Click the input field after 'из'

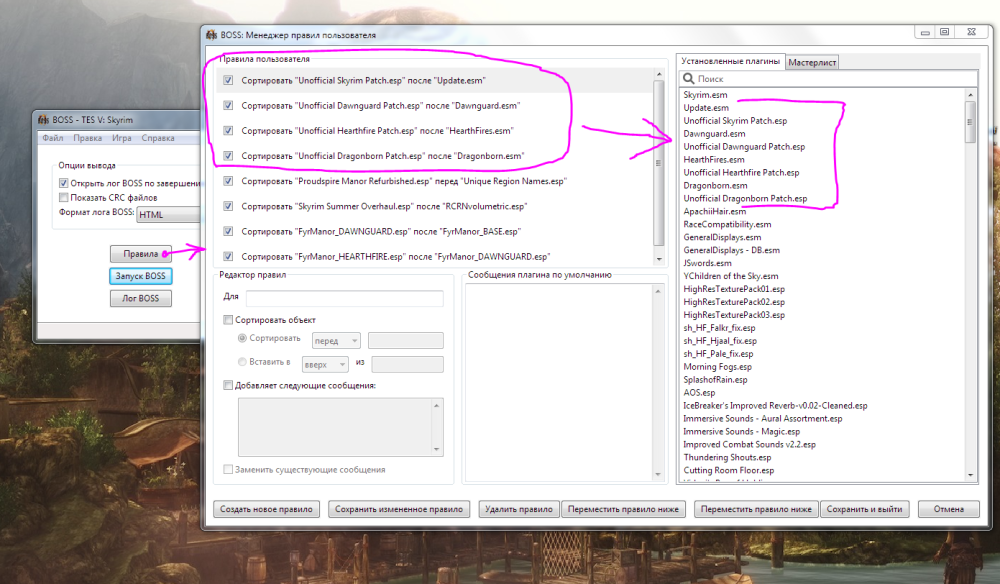point(407,364)
